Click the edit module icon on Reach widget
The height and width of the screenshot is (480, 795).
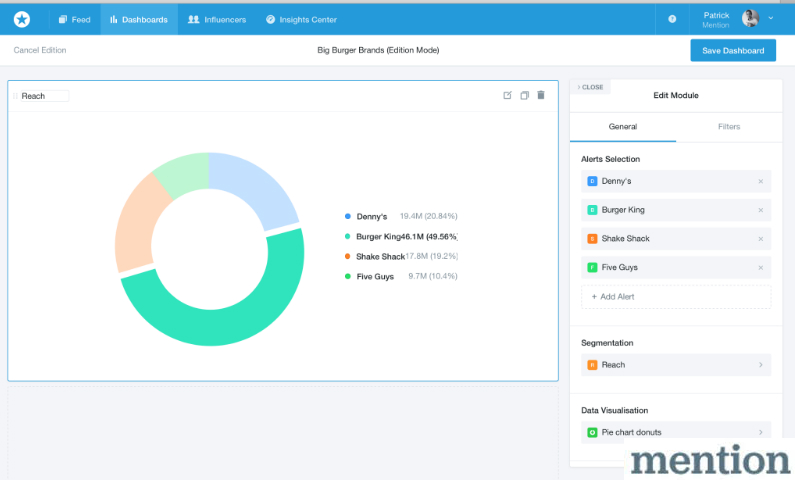pos(507,96)
